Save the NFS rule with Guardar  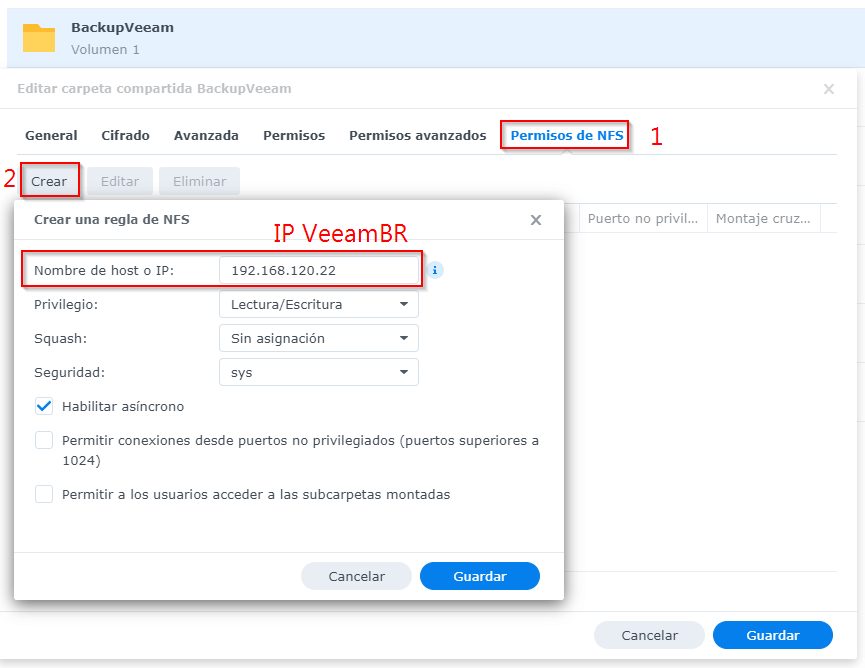[x=480, y=576]
